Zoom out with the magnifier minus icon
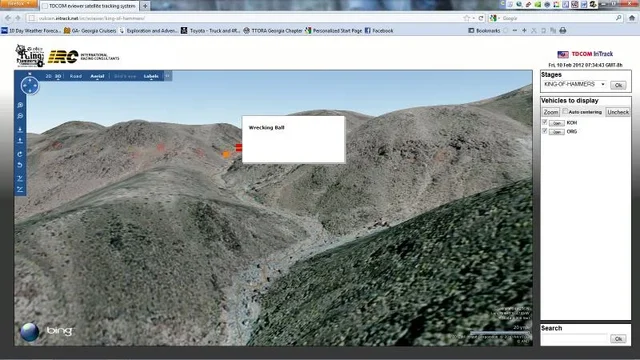The height and width of the screenshot is (360, 640). click(x=20, y=116)
